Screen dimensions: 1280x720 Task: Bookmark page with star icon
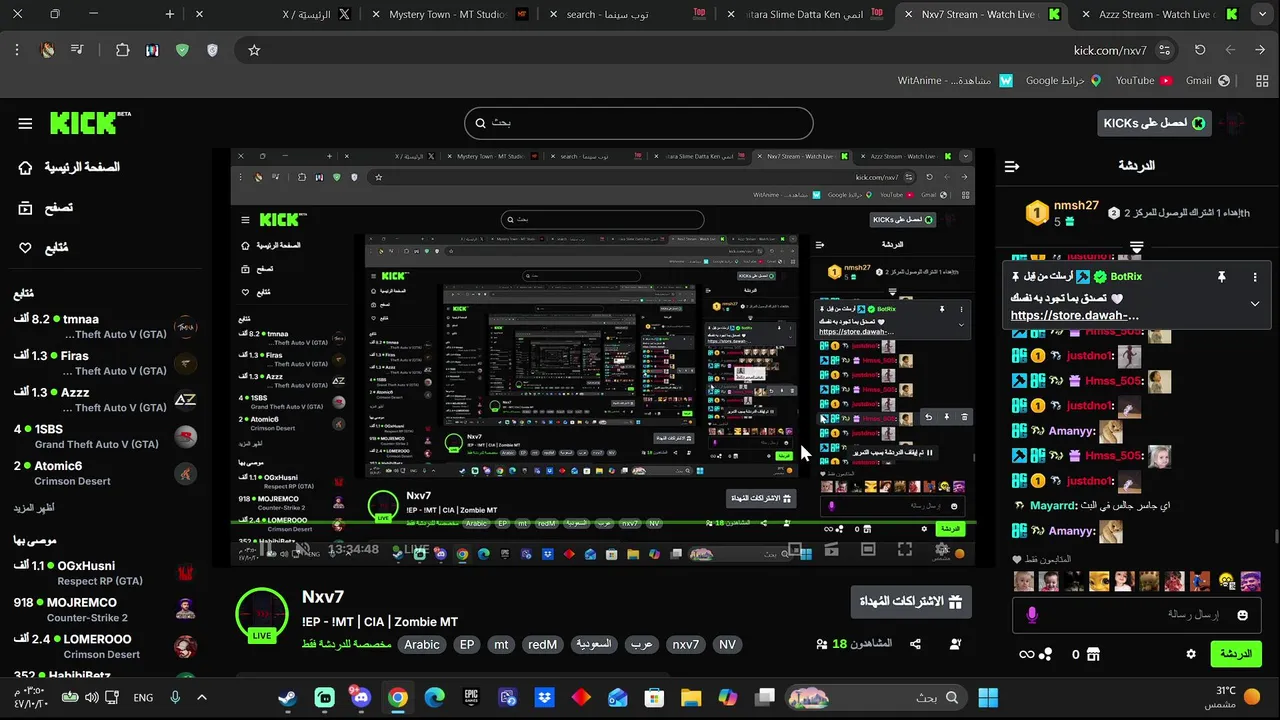[254, 50]
